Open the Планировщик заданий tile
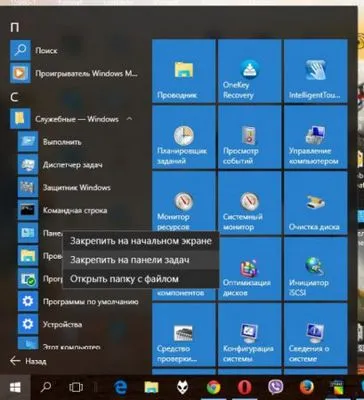 tap(184, 137)
